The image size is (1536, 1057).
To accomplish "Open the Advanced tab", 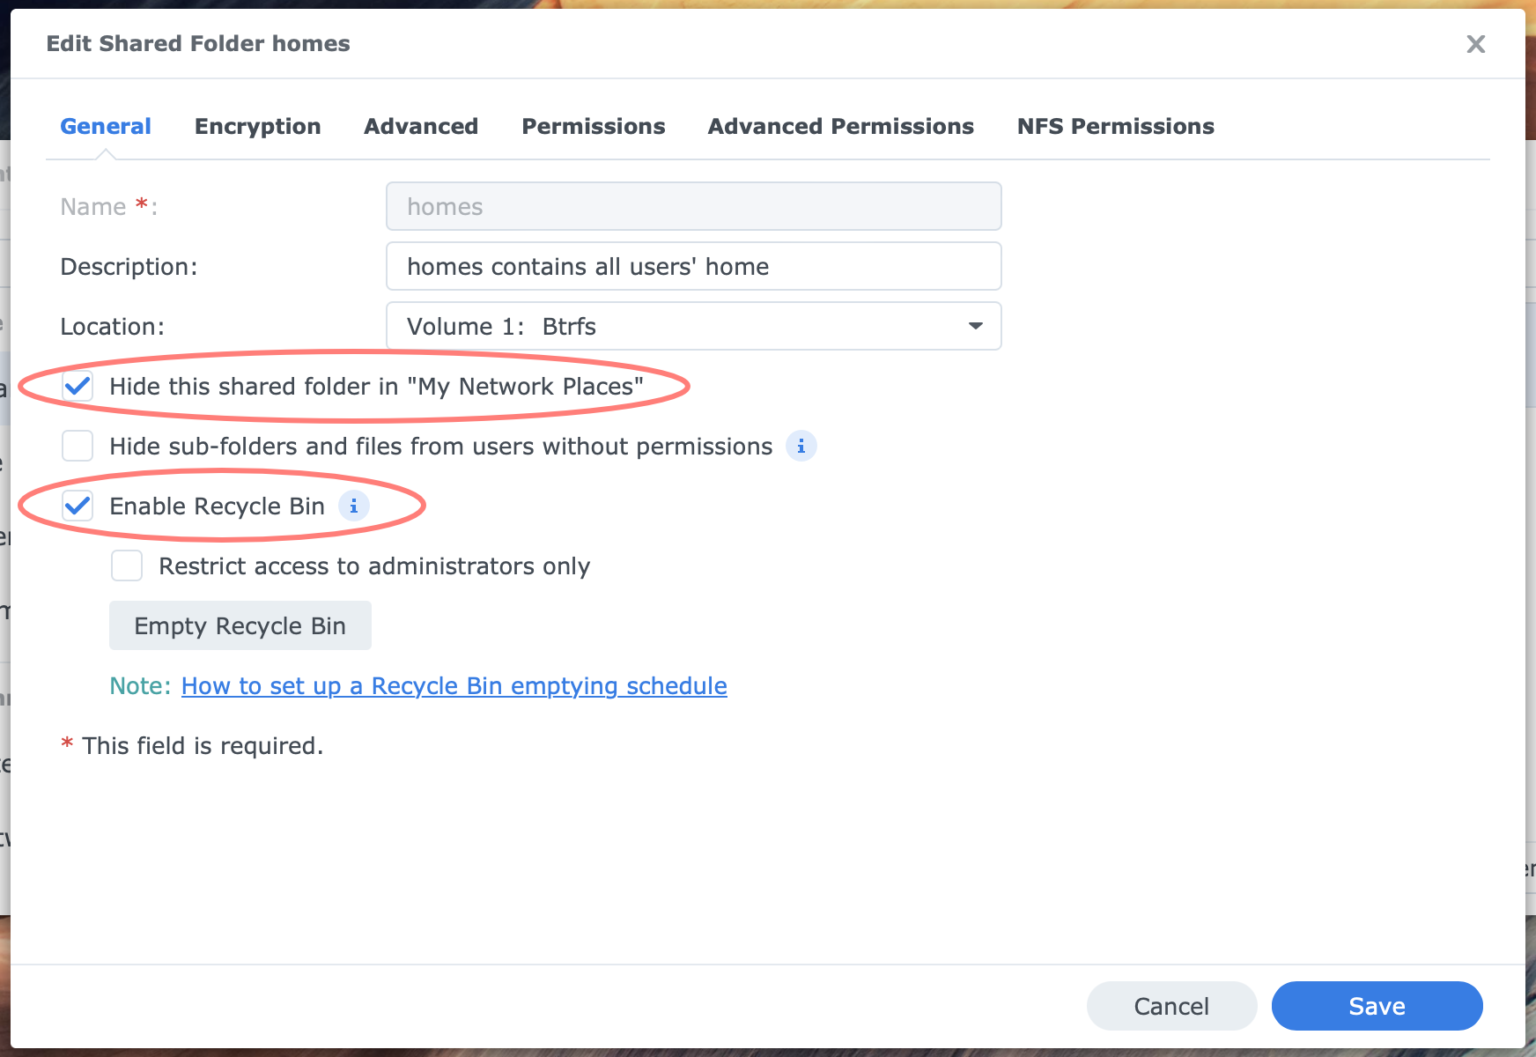I will [x=421, y=126].
